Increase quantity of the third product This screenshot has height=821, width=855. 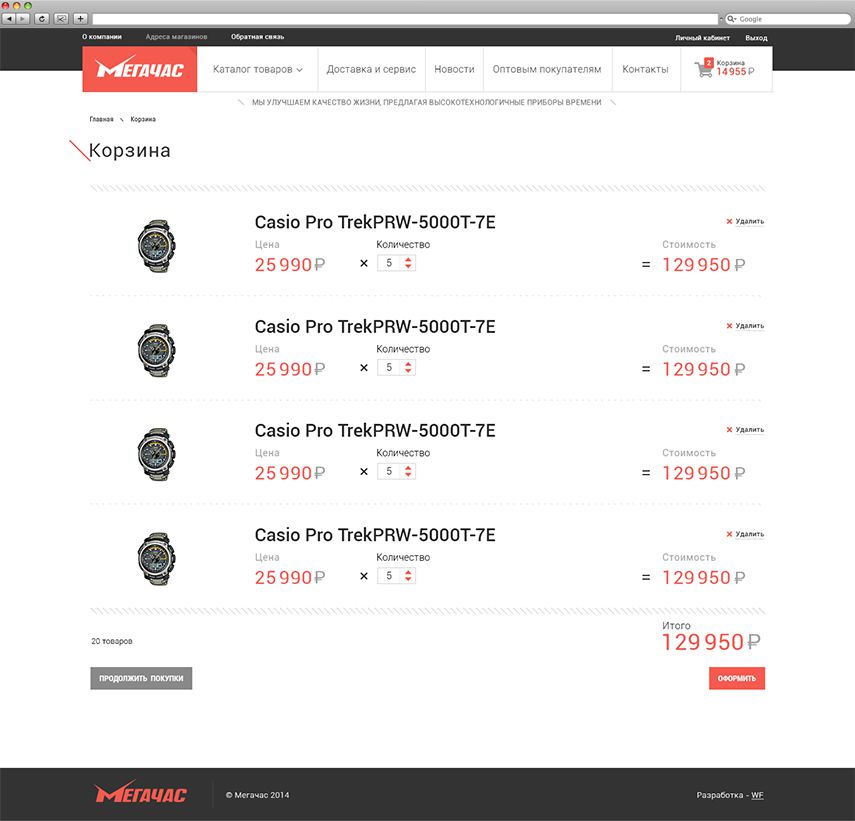(x=408, y=468)
